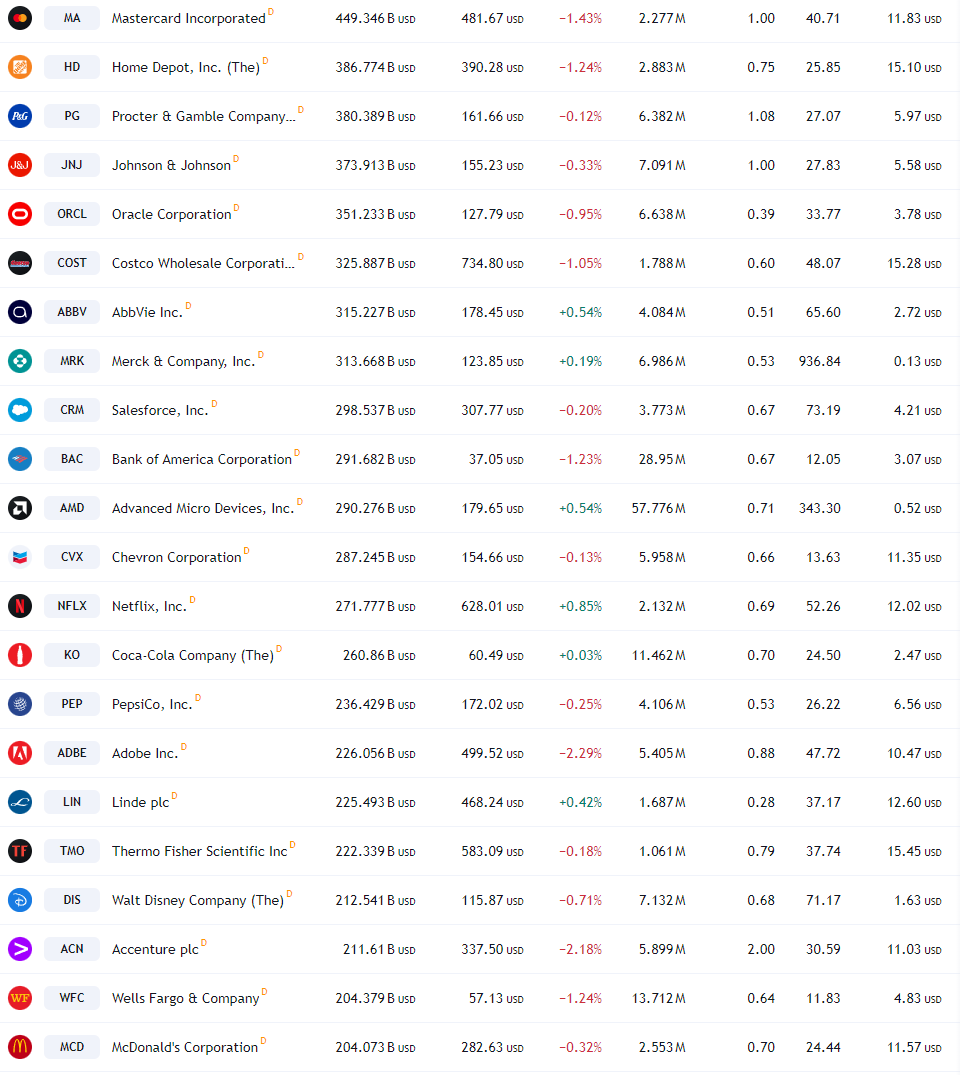Viewport: 960px width, 1075px height.
Task: Click the P&G logo icon
Action: pyautogui.click(x=20, y=116)
